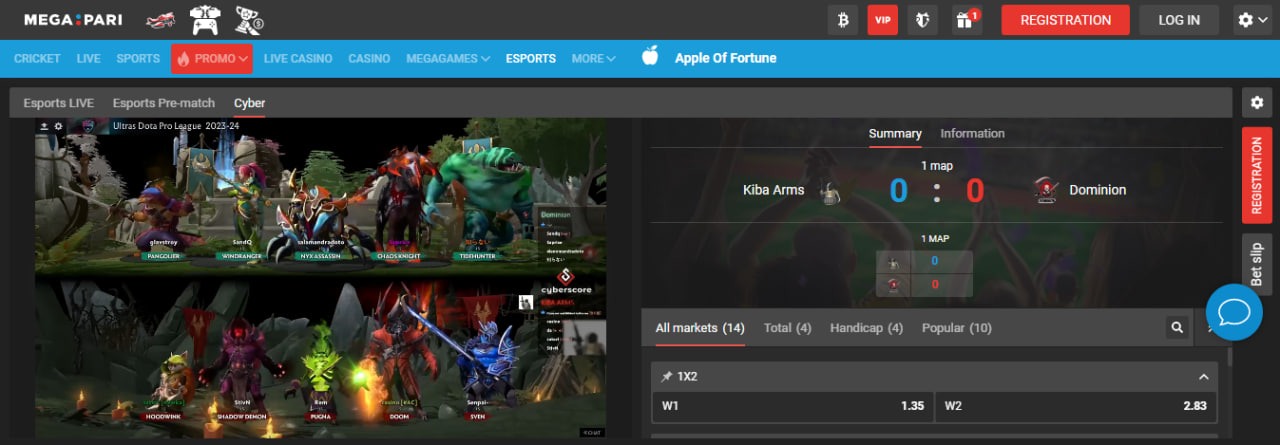Click the 1 MAP score table
The image size is (1280, 445).
(x=924, y=273)
